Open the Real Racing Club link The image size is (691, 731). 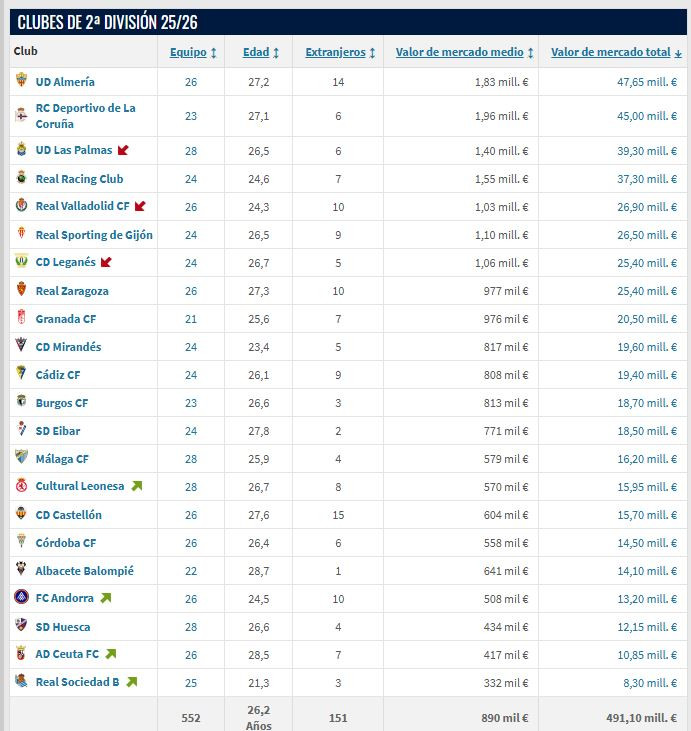tap(80, 179)
